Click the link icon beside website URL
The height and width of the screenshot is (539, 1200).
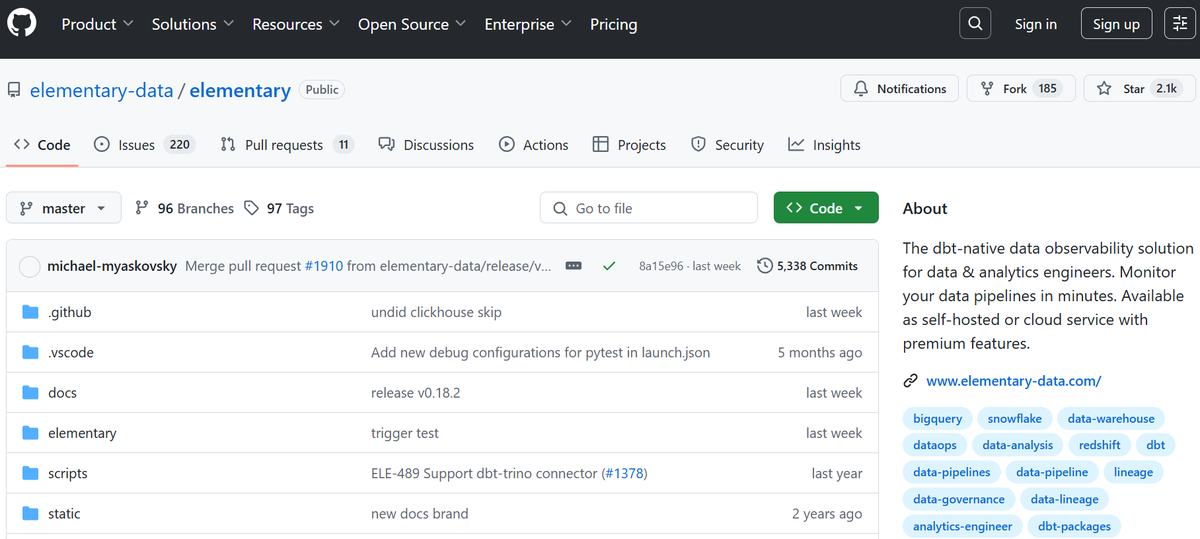tap(911, 381)
